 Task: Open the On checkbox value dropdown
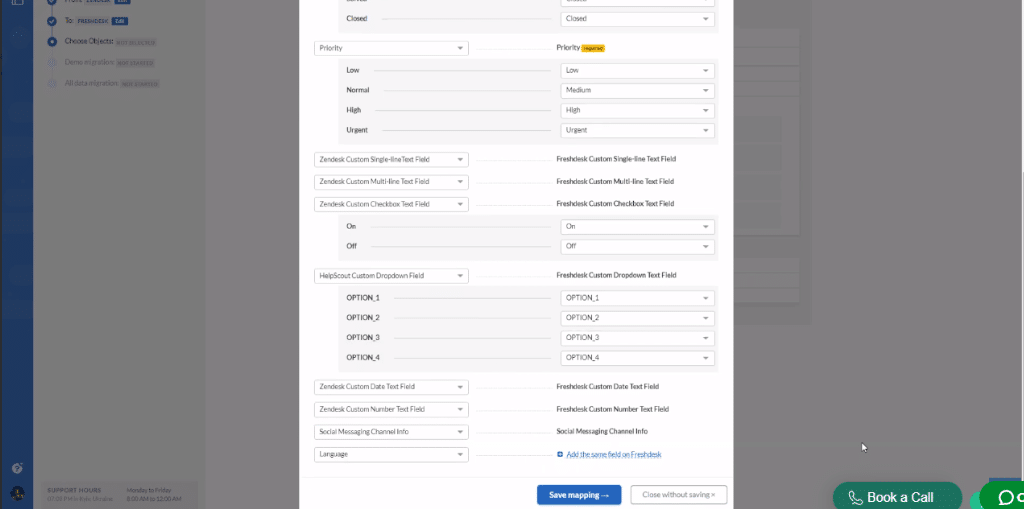click(637, 227)
